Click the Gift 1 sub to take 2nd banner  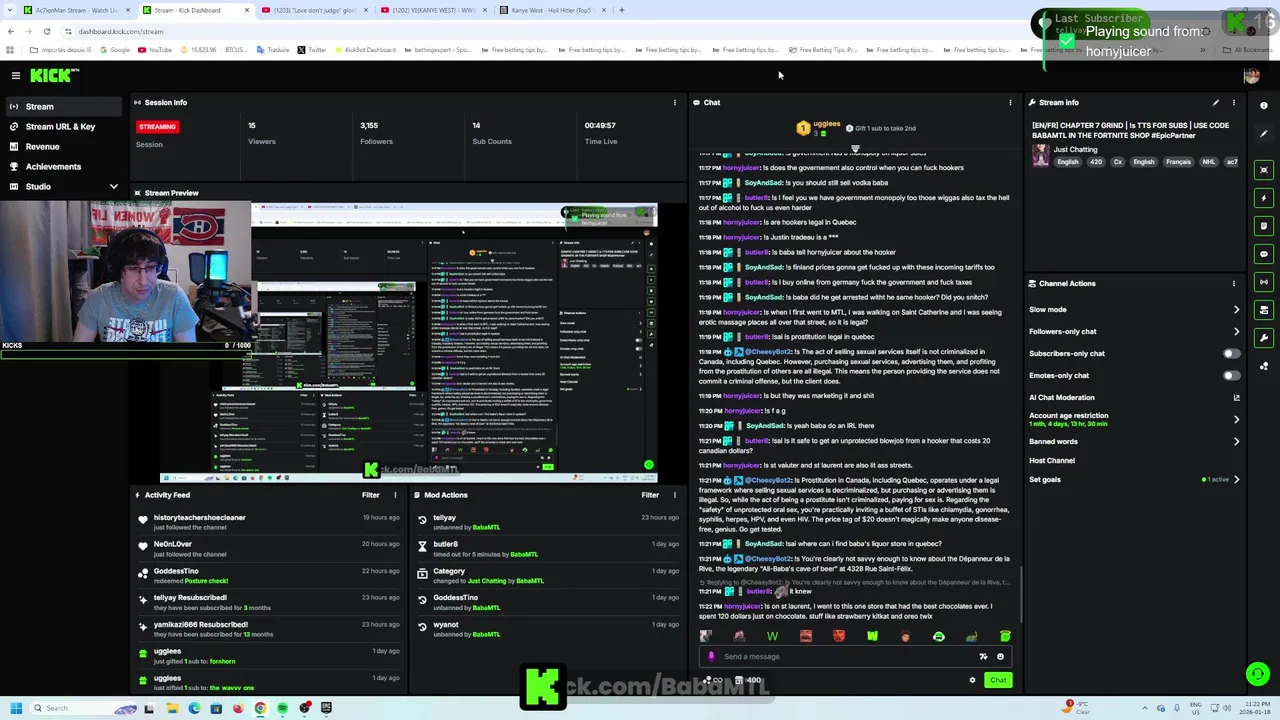tap(880, 128)
